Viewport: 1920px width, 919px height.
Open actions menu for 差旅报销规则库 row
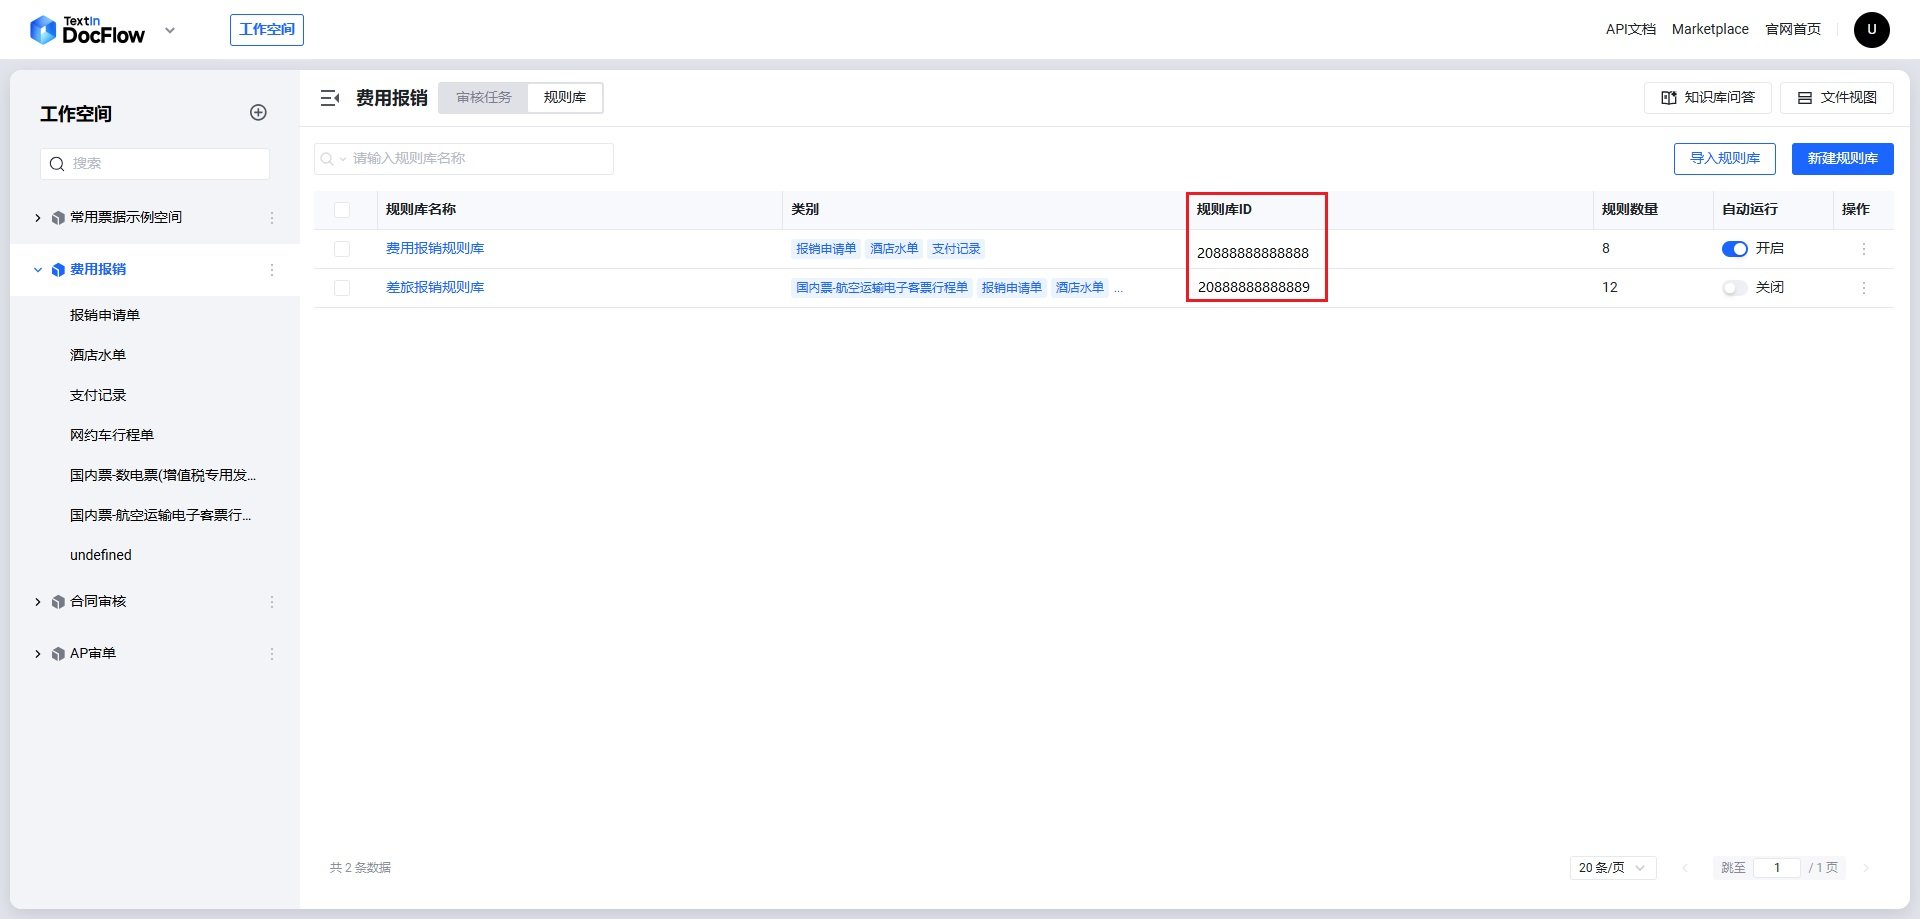coord(1864,288)
